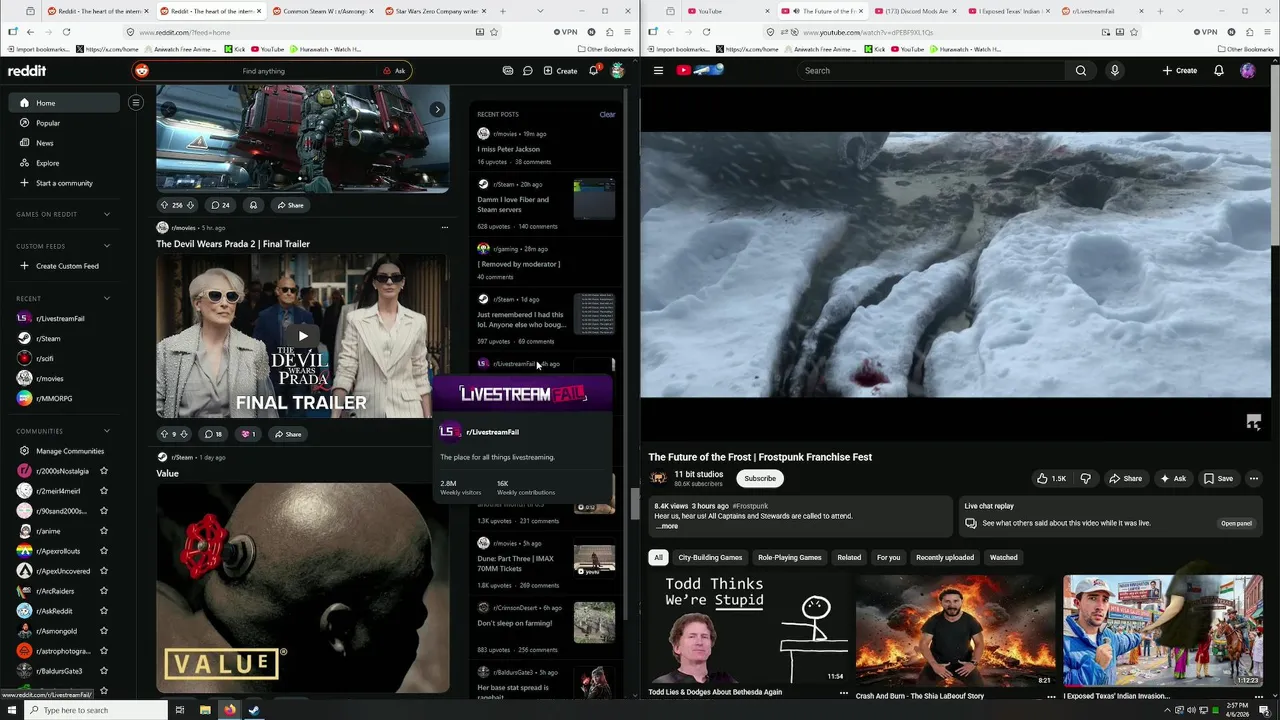Open tab list dropdown in YouTube browser

click(x=1181, y=11)
